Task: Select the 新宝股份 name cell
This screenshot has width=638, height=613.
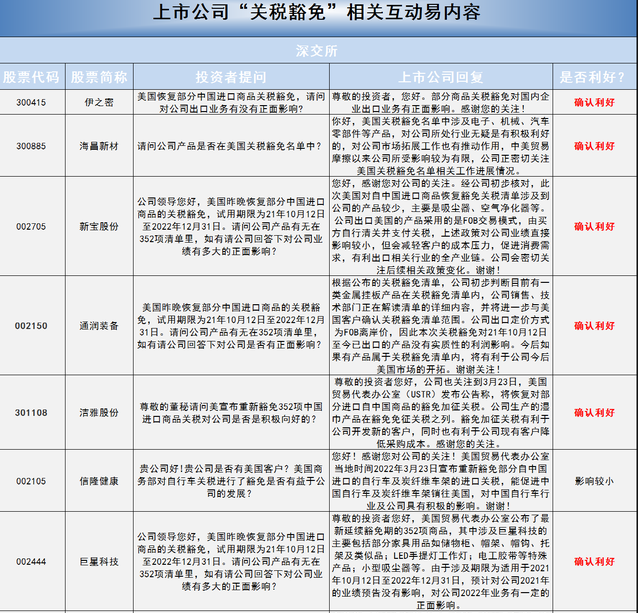Action: coord(98,226)
